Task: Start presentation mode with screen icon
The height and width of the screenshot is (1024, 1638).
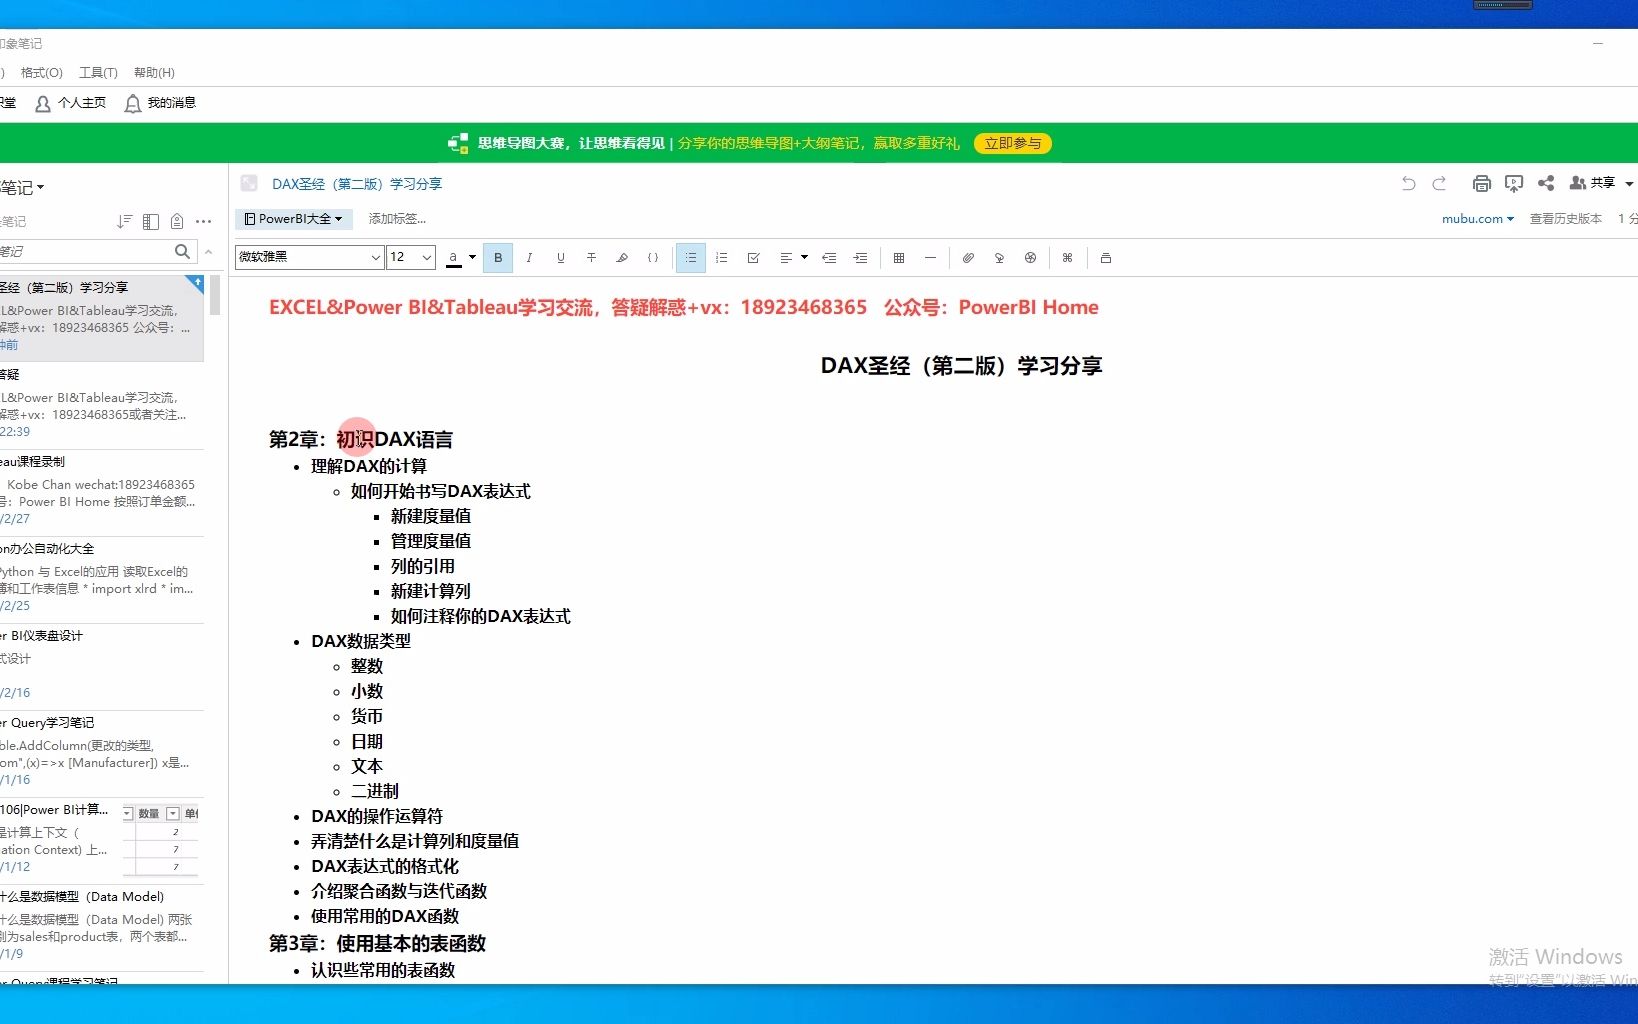Action: point(1513,183)
